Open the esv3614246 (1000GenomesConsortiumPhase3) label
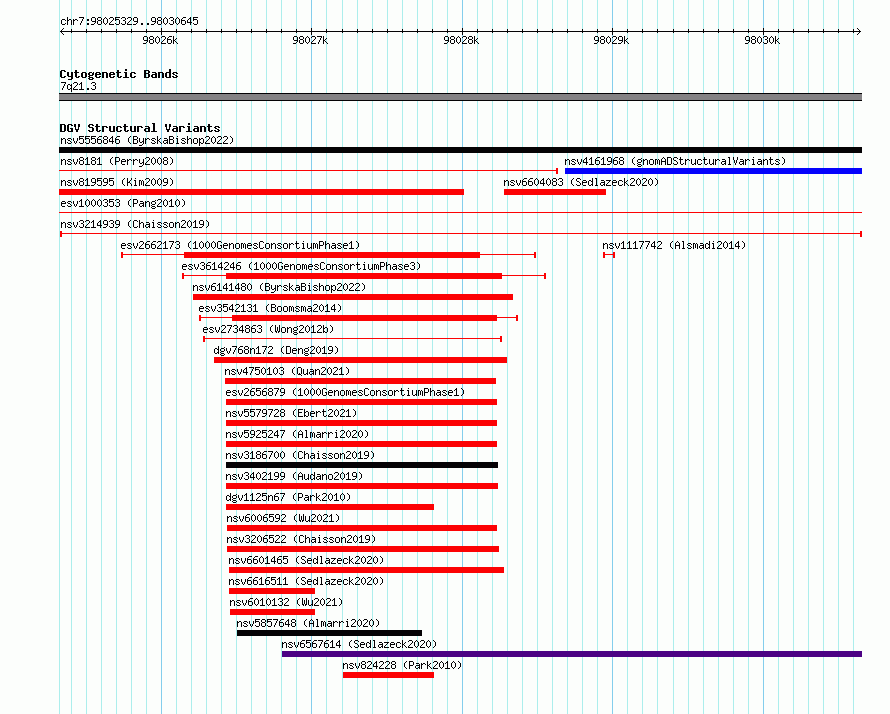Image resolution: width=890 pixels, height=714 pixels. 301,266
